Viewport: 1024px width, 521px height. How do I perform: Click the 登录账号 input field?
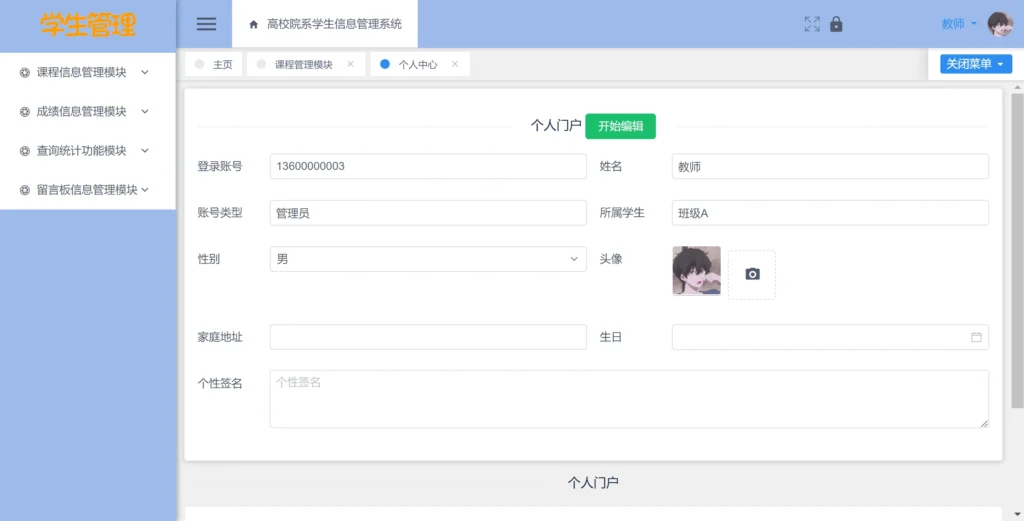coord(428,166)
